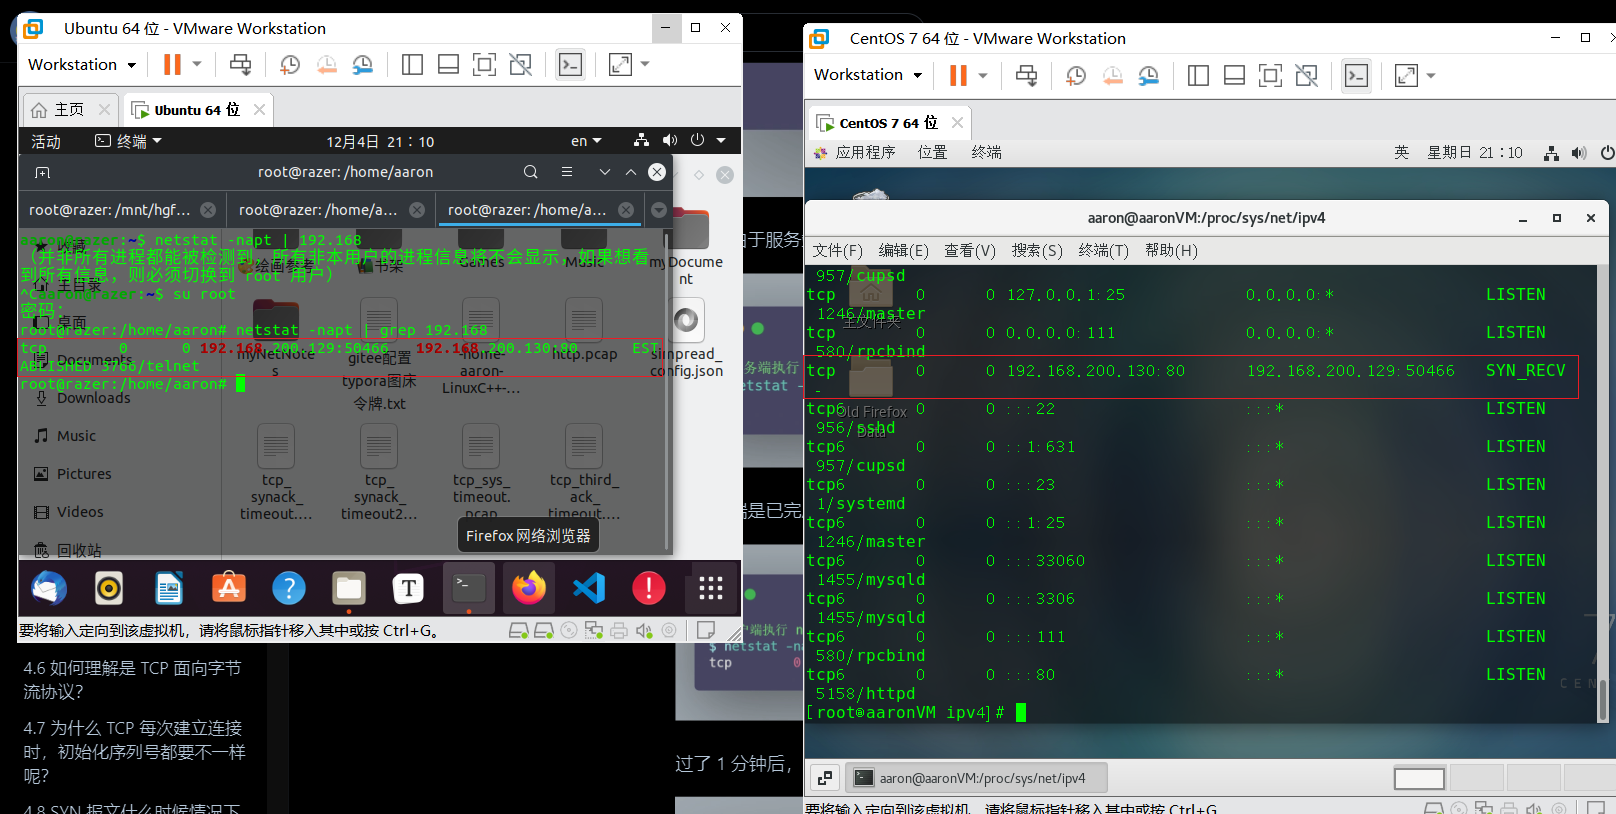Take a snapshot of the CentOS VM
The height and width of the screenshot is (814, 1616).
(x=1076, y=75)
